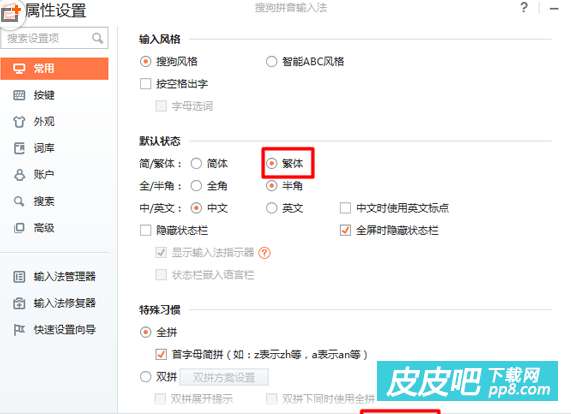
Task: Click the user icon beside 账户
Action: (19, 175)
